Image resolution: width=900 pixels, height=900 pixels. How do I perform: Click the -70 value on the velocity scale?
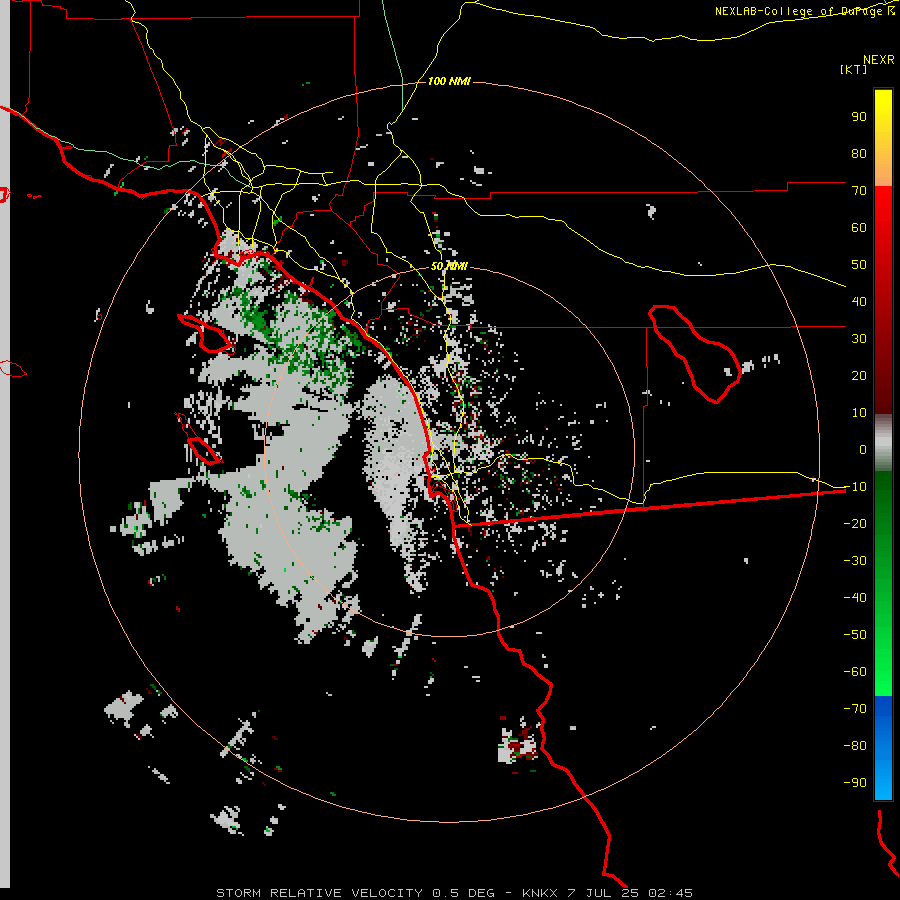click(x=855, y=709)
